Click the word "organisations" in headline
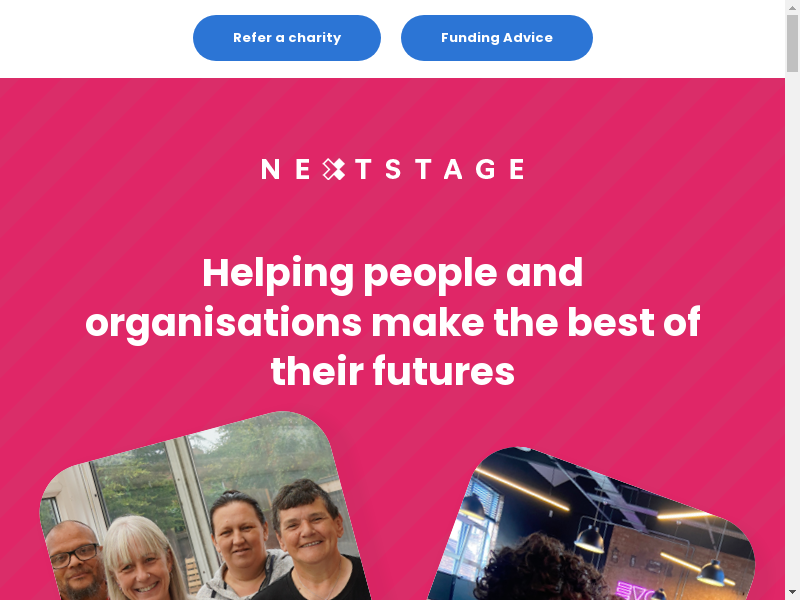Image resolution: width=800 pixels, height=600 pixels. click(x=223, y=324)
